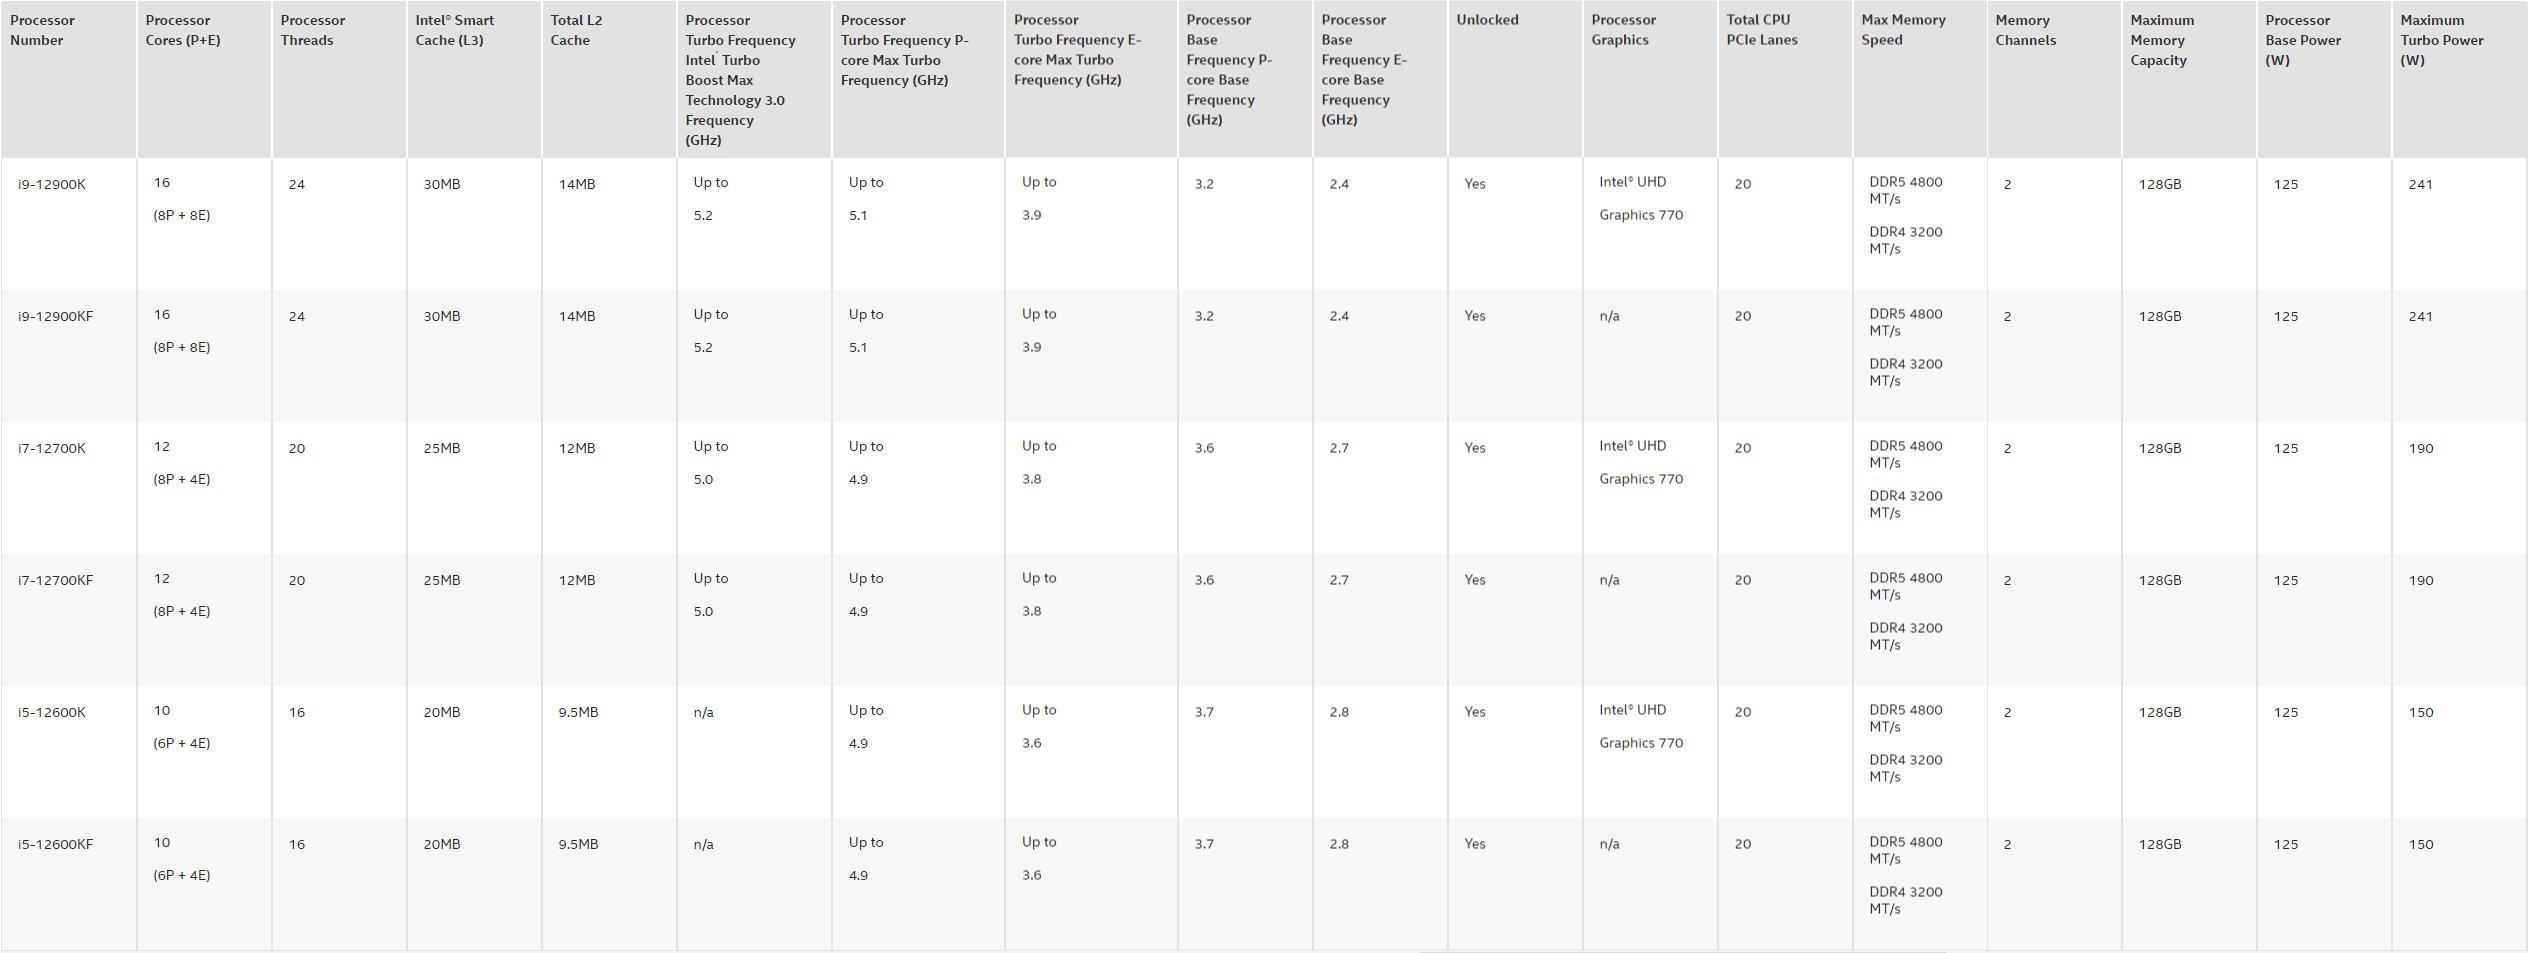Screen dimensions: 2532x953
Task: Select the i5-12600K processor cell
Action: click(x=52, y=712)
